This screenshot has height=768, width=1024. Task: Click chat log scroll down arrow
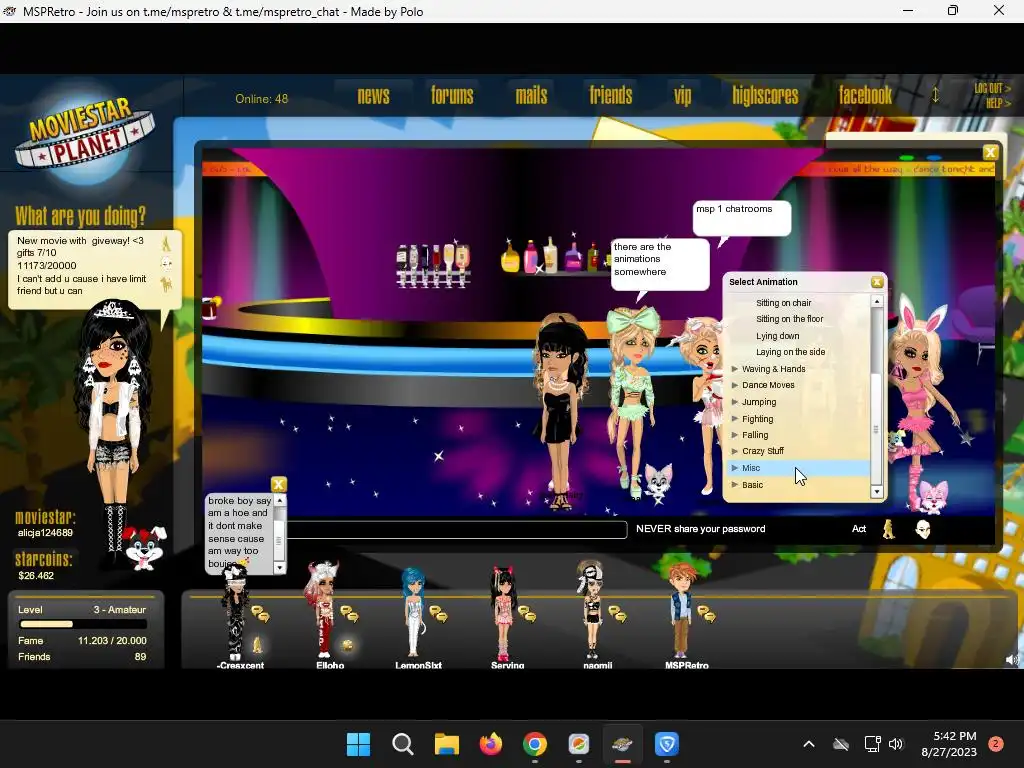click(x=280, y=568)
